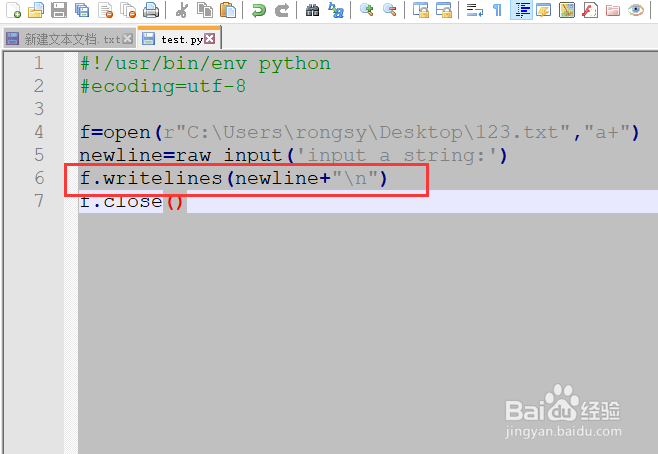Click line number 4 in the margin
The image size is (658, 454).
pos(39,133)
